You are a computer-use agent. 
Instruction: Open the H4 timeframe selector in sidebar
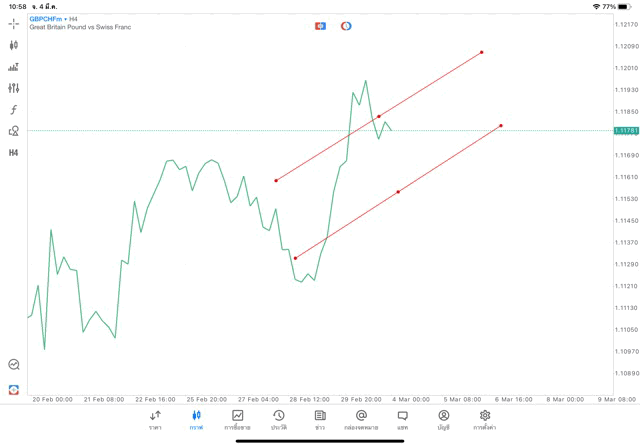(13, 153)
